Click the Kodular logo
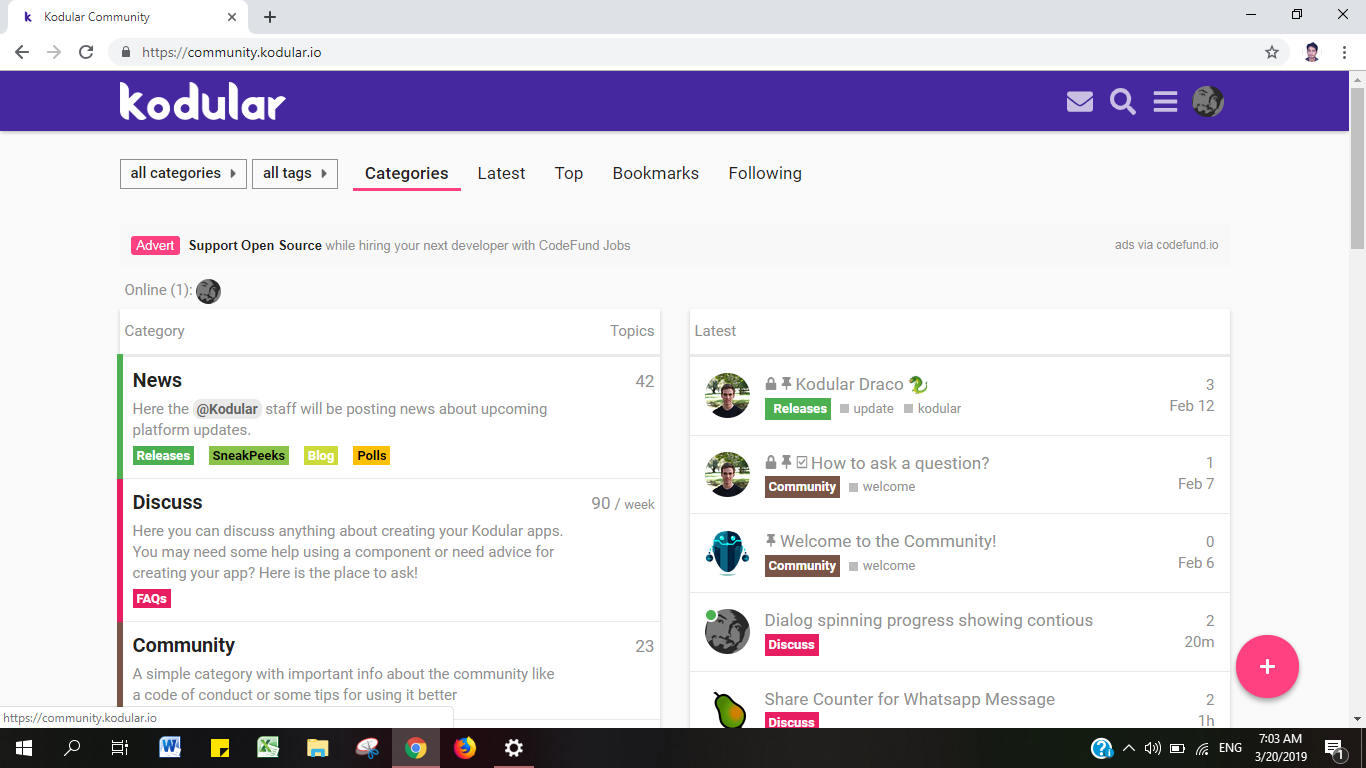Screen dimensions: 1366x768 (x=203, y=101)
